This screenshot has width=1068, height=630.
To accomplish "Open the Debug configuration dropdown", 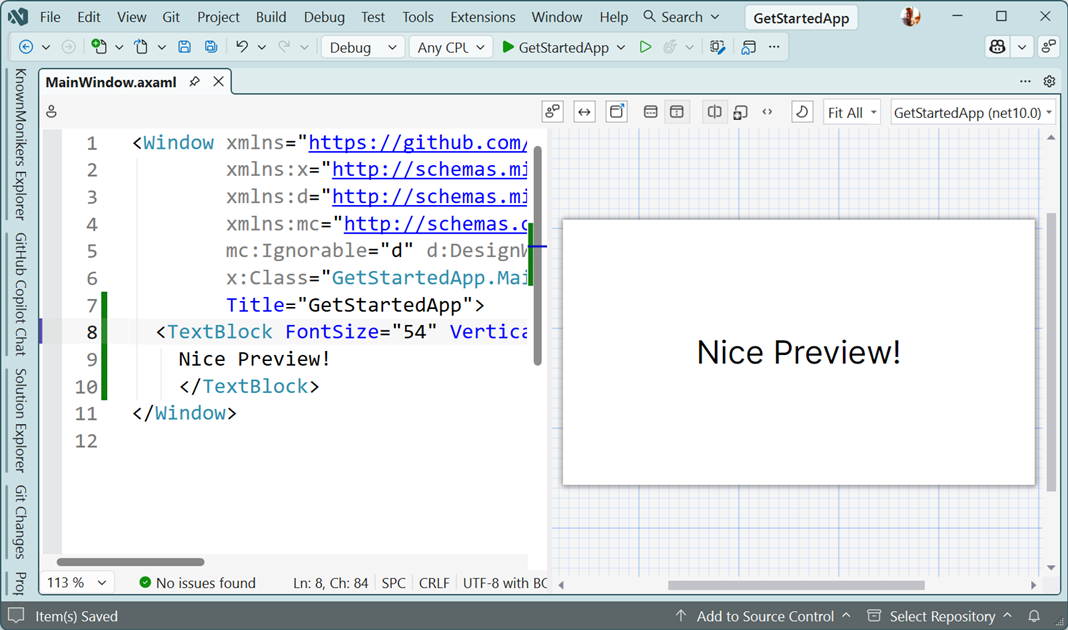I will pyautogui.click(x=362, y=47).
